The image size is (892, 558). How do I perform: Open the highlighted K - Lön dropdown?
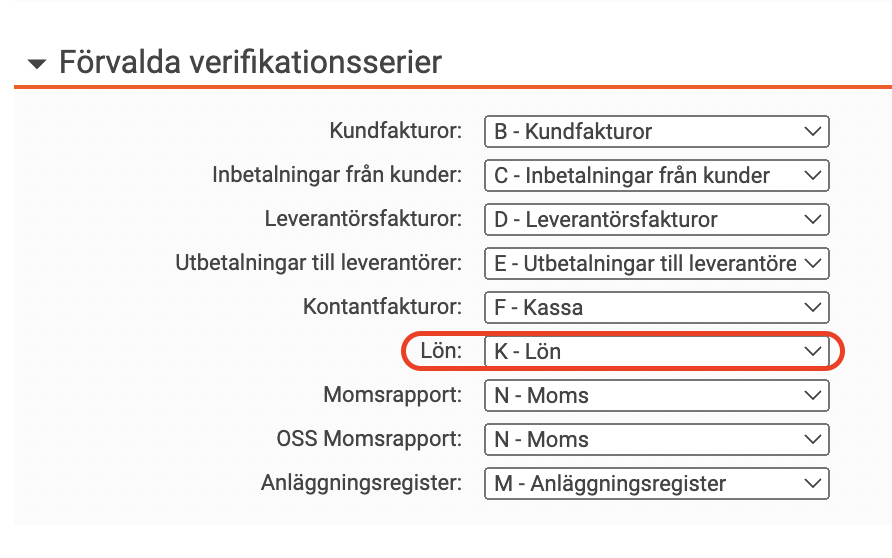(x=656, y=352)
